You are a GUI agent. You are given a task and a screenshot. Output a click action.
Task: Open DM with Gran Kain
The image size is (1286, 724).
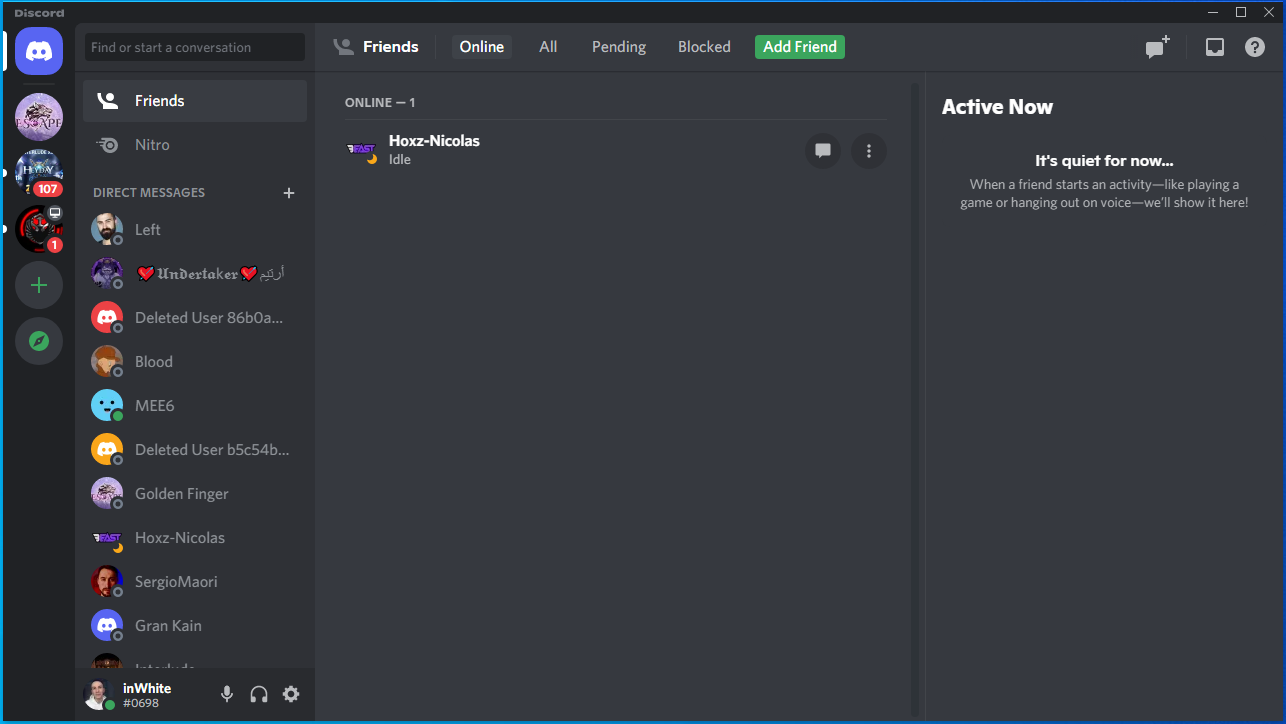pyautogui.click(x=195, y=625)
